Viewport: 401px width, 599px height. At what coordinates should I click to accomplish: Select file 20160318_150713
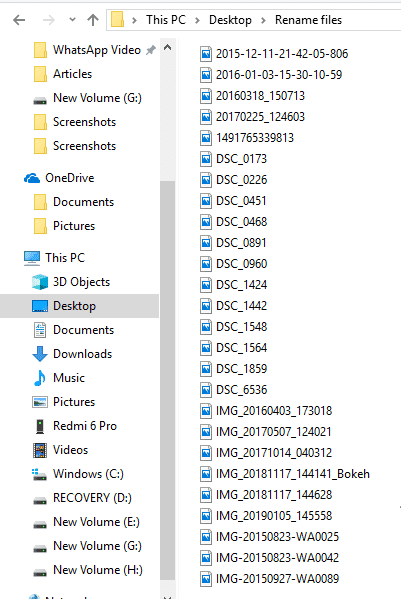[x=260, y=96]
